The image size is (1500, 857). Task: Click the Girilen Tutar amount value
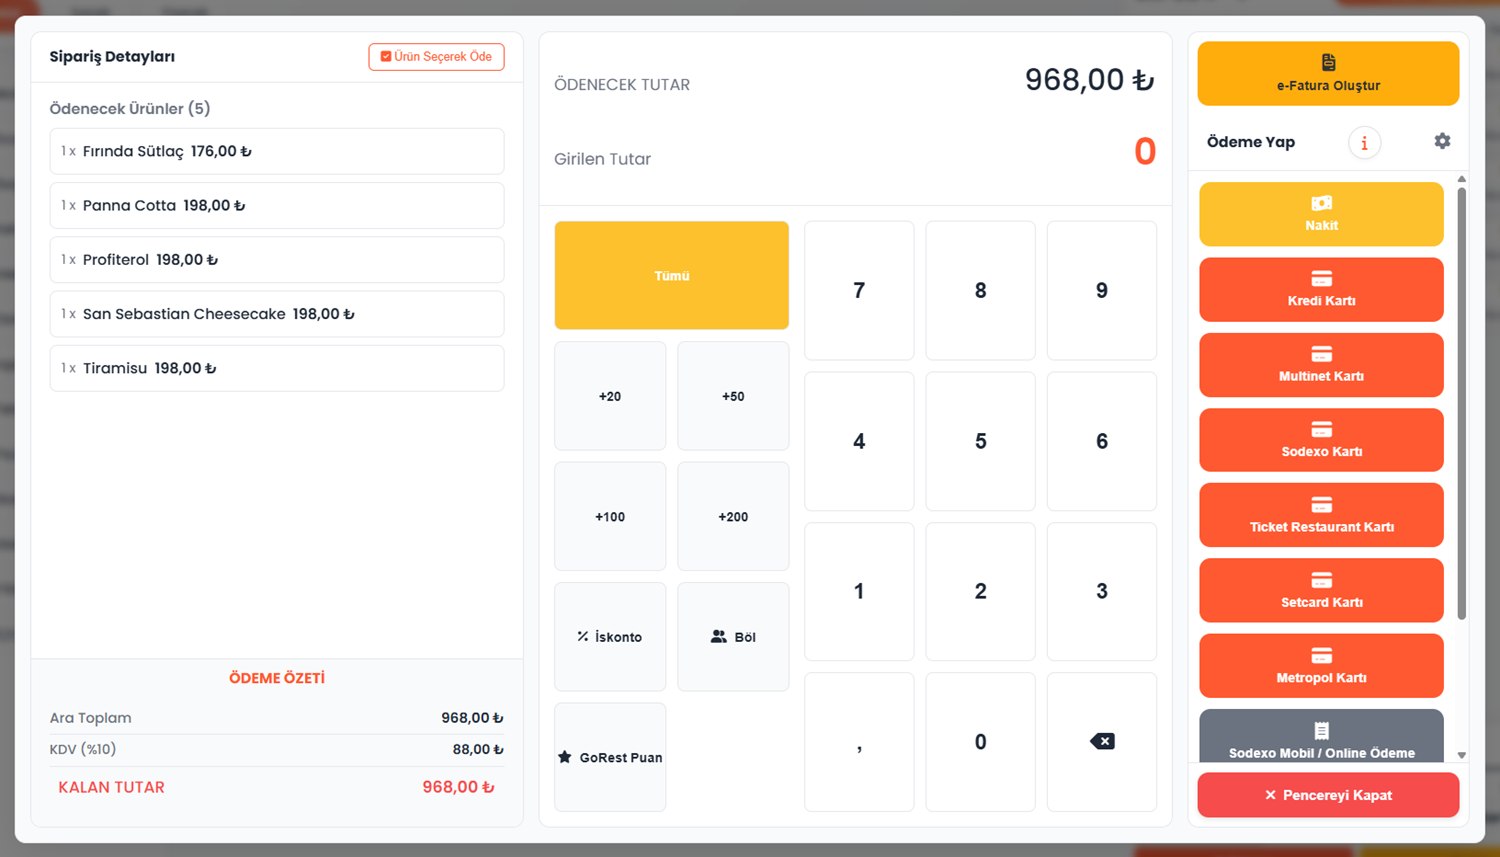tap(1145, 152)
